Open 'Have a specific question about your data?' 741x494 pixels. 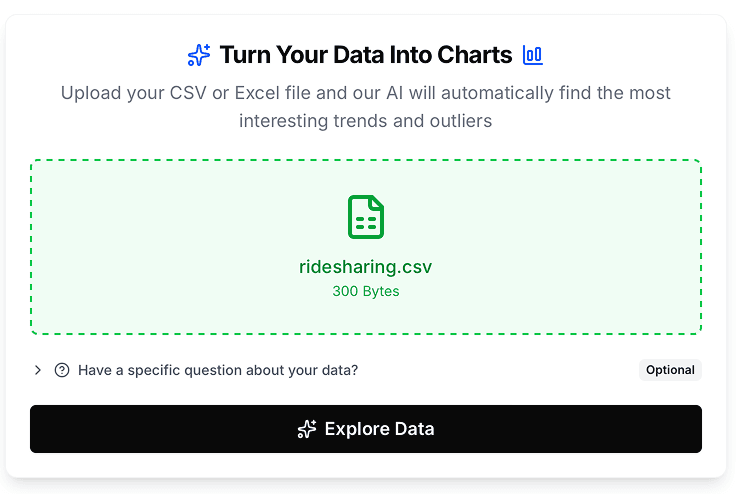pyautogui.click(x=217, y=370)
